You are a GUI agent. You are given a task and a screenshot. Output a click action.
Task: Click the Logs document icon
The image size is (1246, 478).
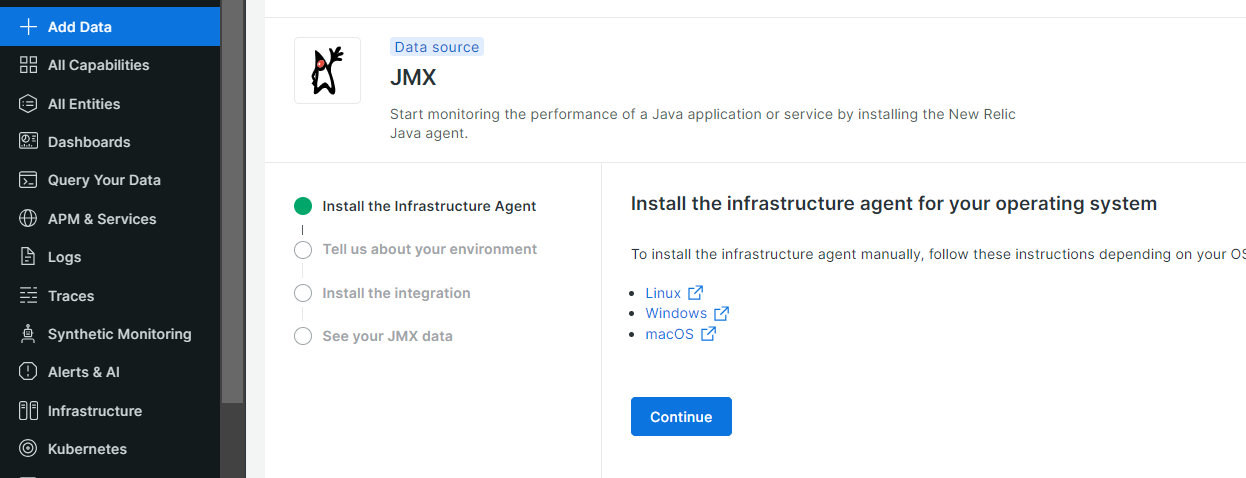pyautogui.click(x=28, y=257)
